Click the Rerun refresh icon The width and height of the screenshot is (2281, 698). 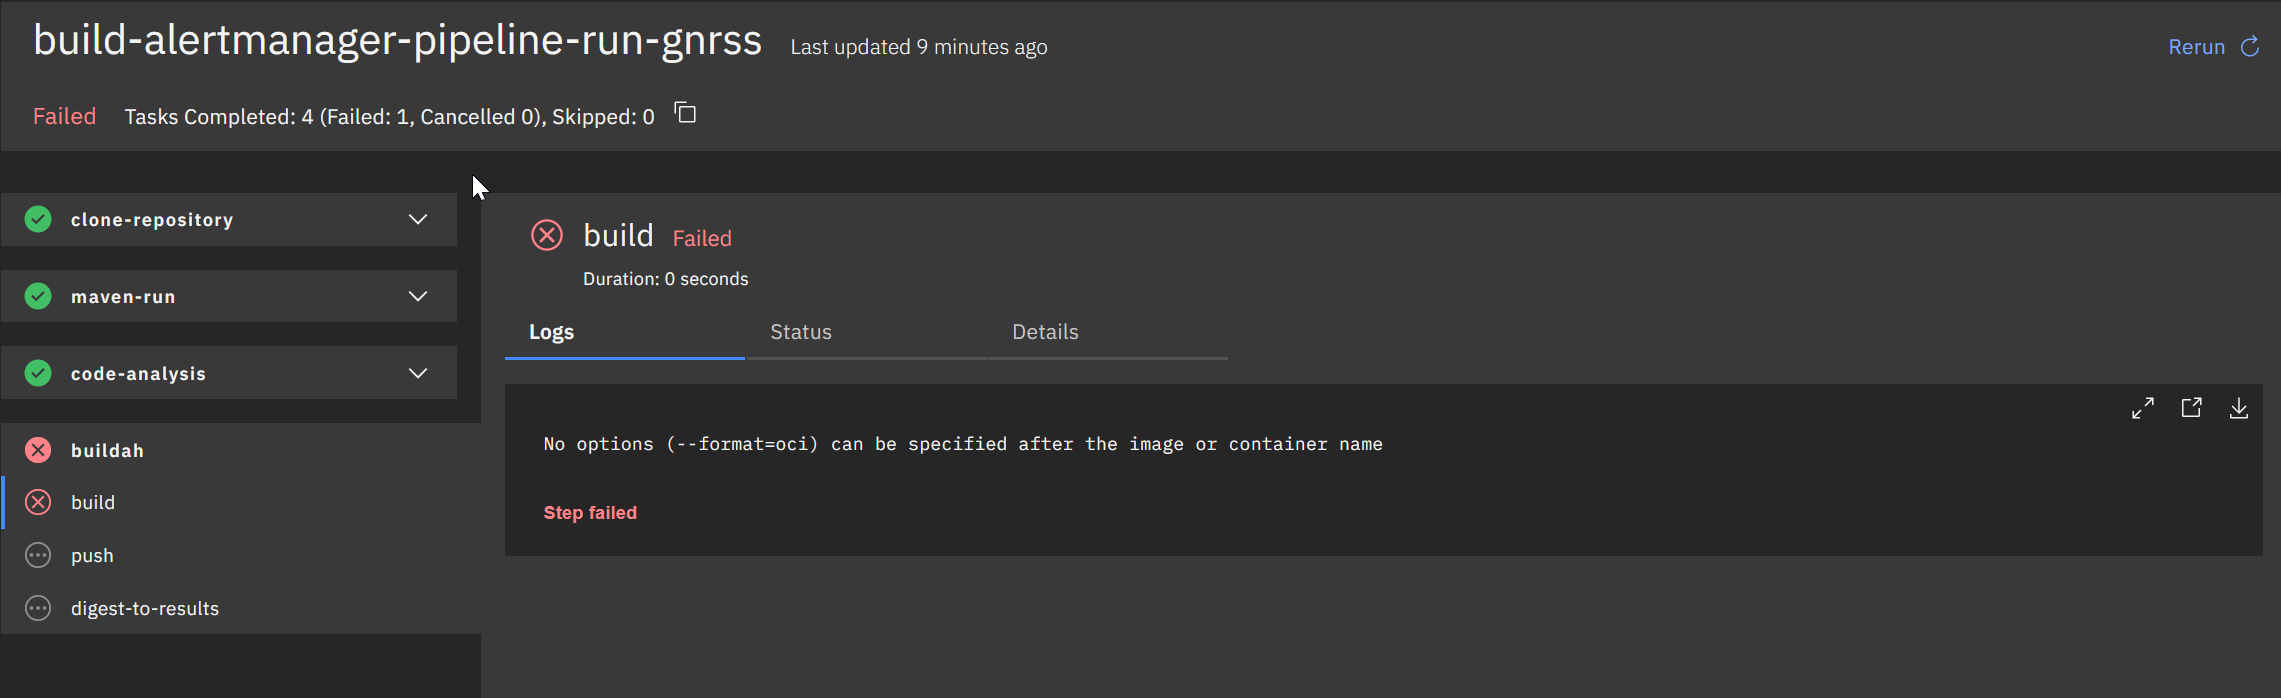coord(2249,46)
